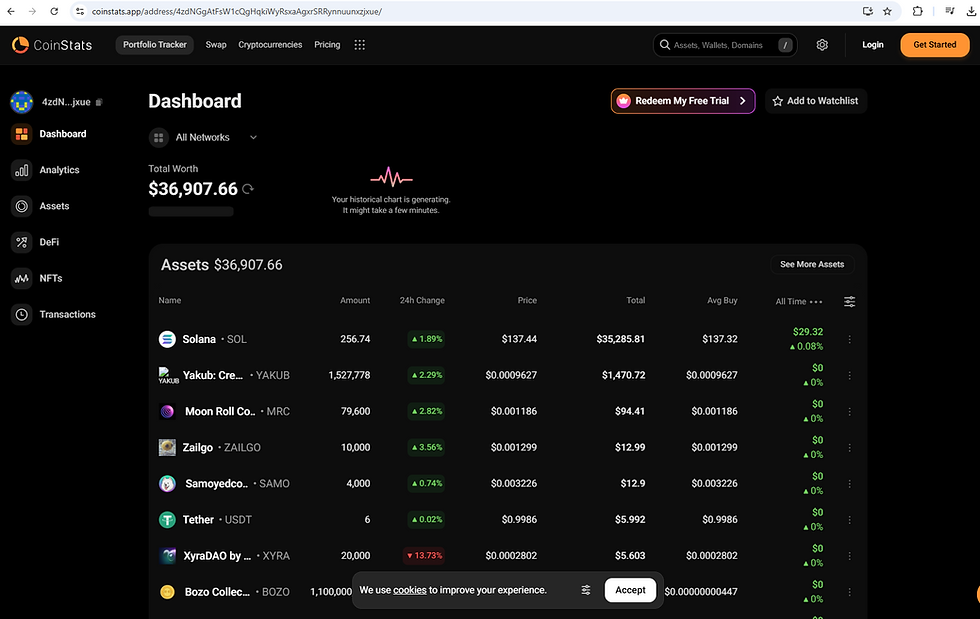Open Zailgo row three-dot menu

click(849, 448)
